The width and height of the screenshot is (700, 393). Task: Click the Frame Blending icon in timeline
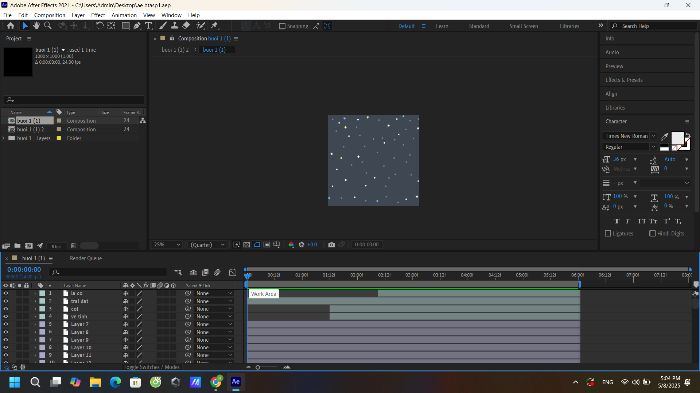click(x=205, y=272)
